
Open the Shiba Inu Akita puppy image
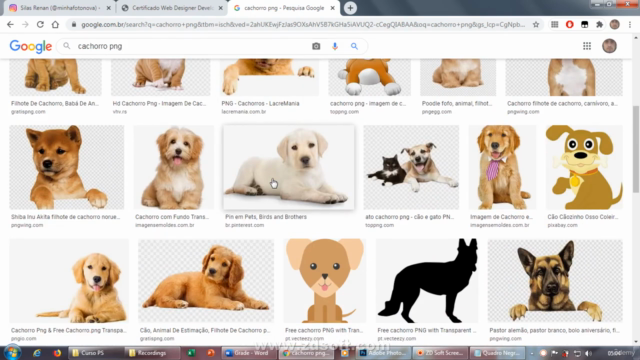click(67, 167)
